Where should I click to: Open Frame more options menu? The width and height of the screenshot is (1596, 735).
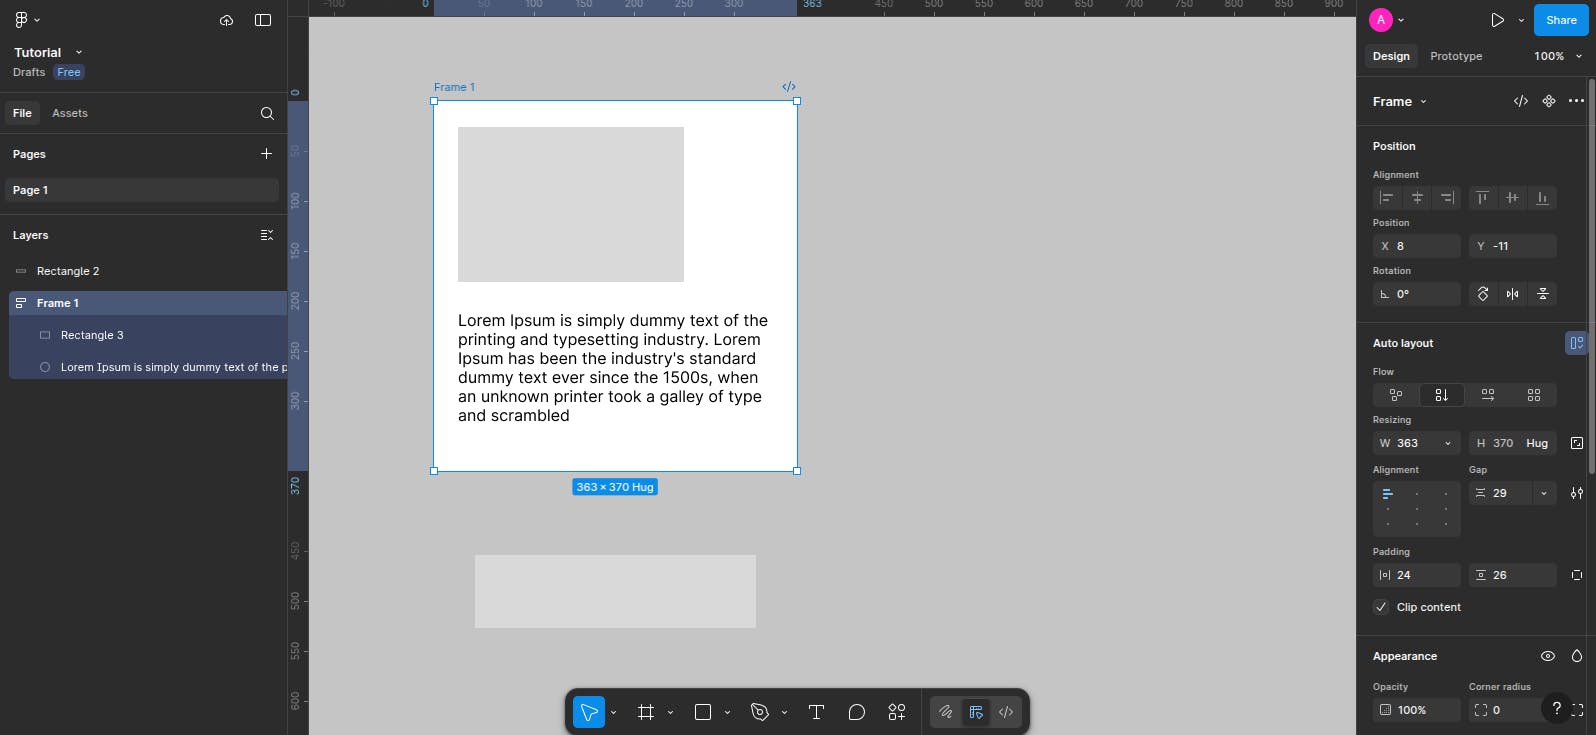[x=1576, y=101]
